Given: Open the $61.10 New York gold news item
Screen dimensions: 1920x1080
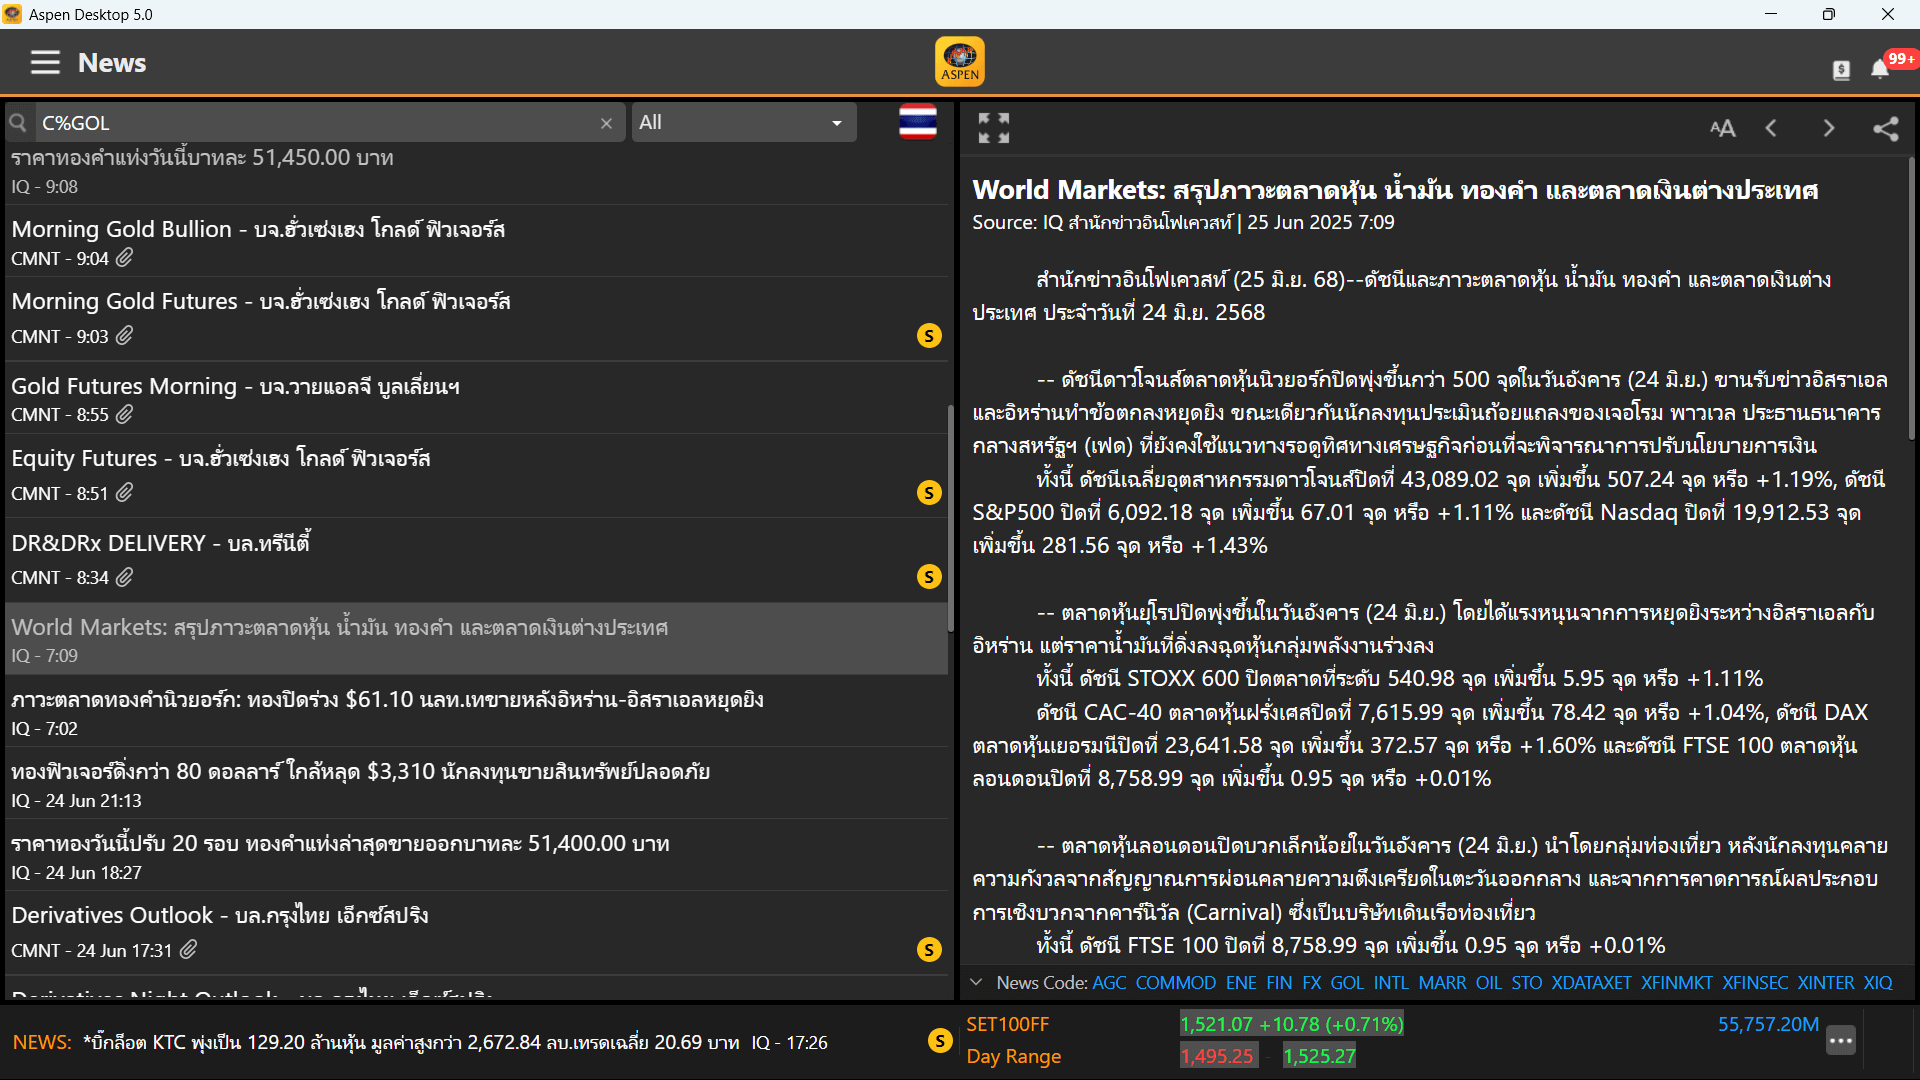Looking at the screenshot, I should [x=476, y=712].
